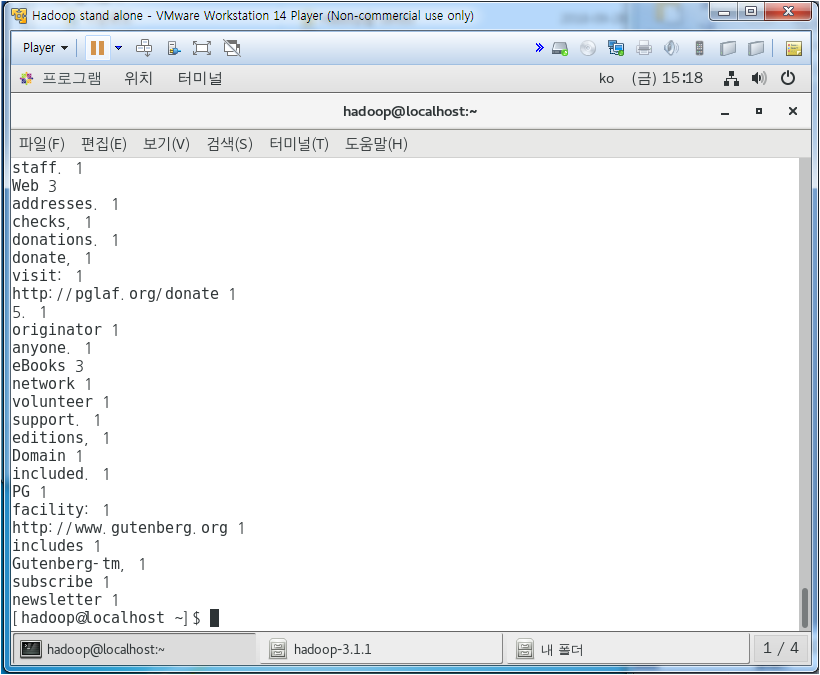Click the VMware Player title bar icon
820x675 pixels.
click(19, 16)
